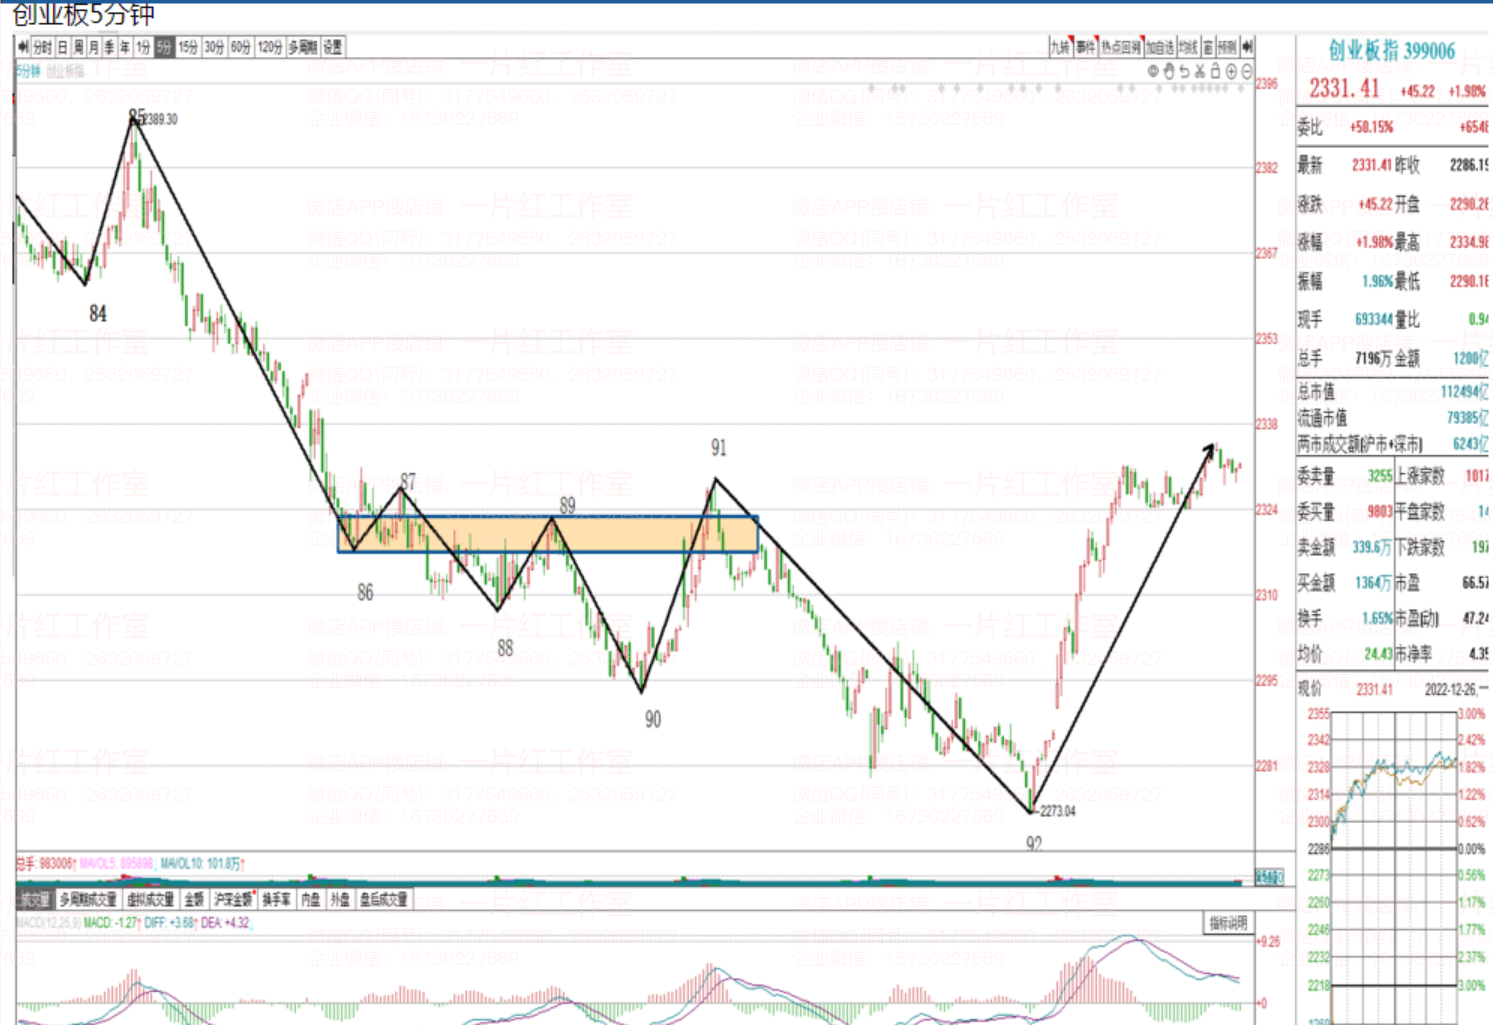Click the collapse arrow left of 分时
Image resolution: width=1493 pixels, height=1025 pixels.
coord(22,47)
